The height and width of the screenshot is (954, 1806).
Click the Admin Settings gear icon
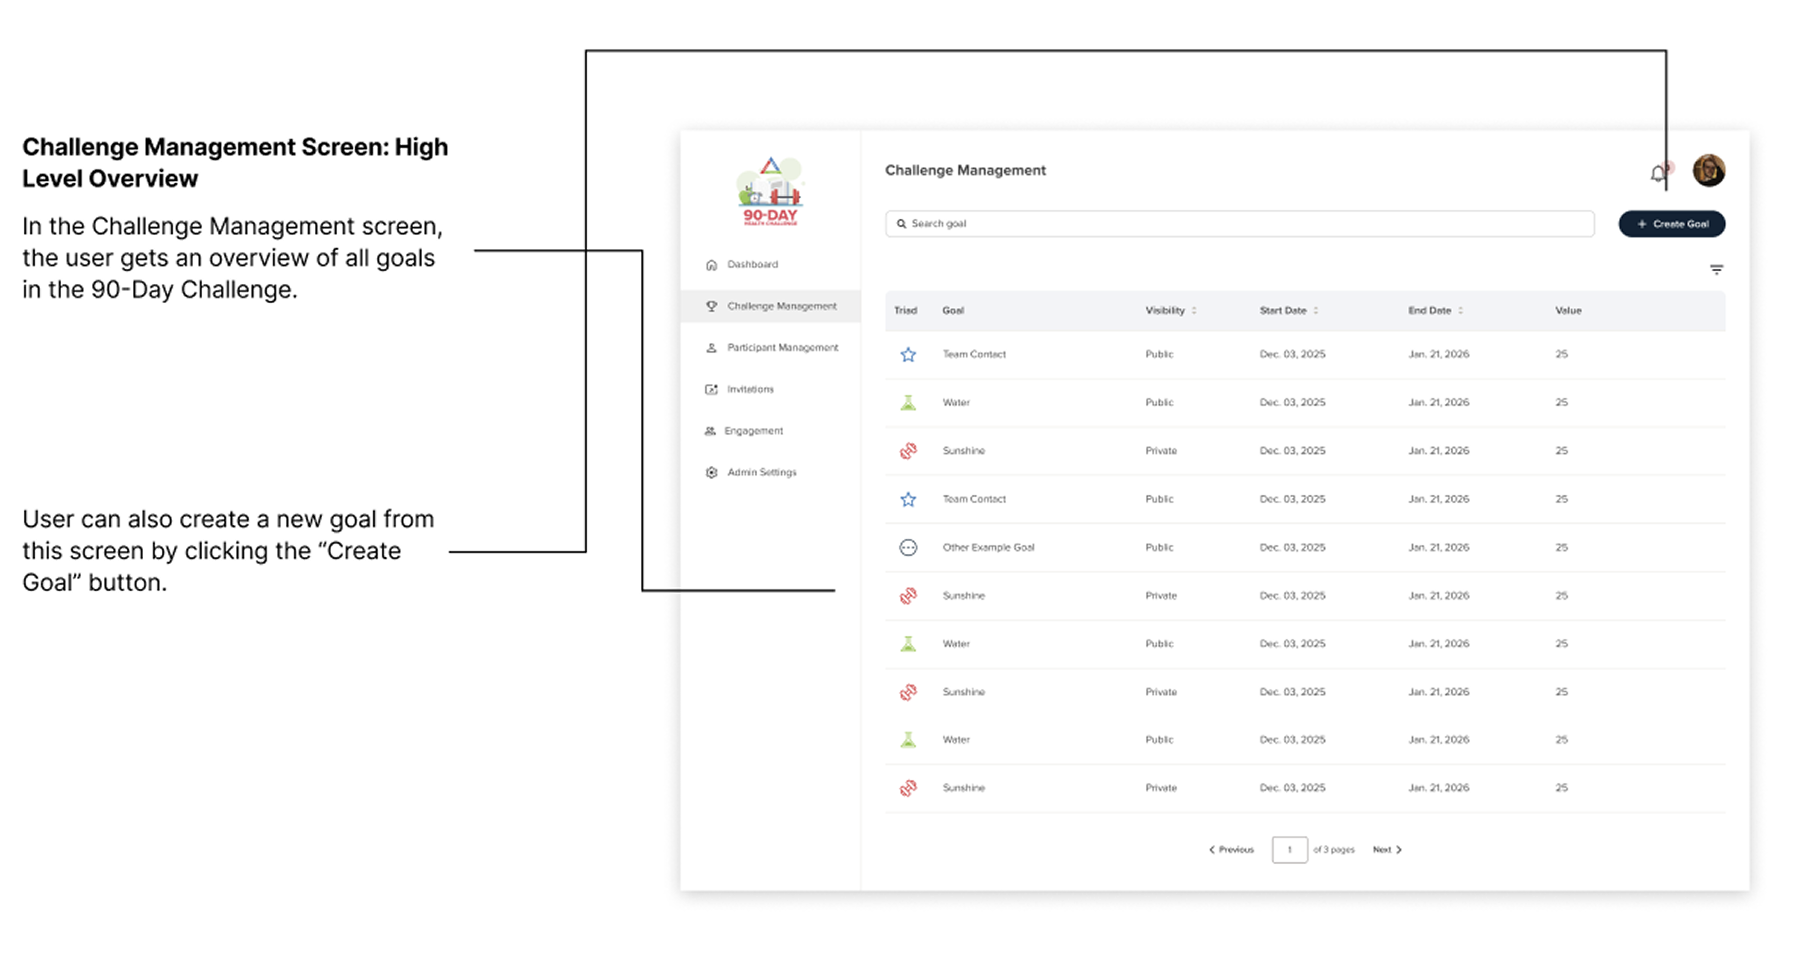click(711, 473)
